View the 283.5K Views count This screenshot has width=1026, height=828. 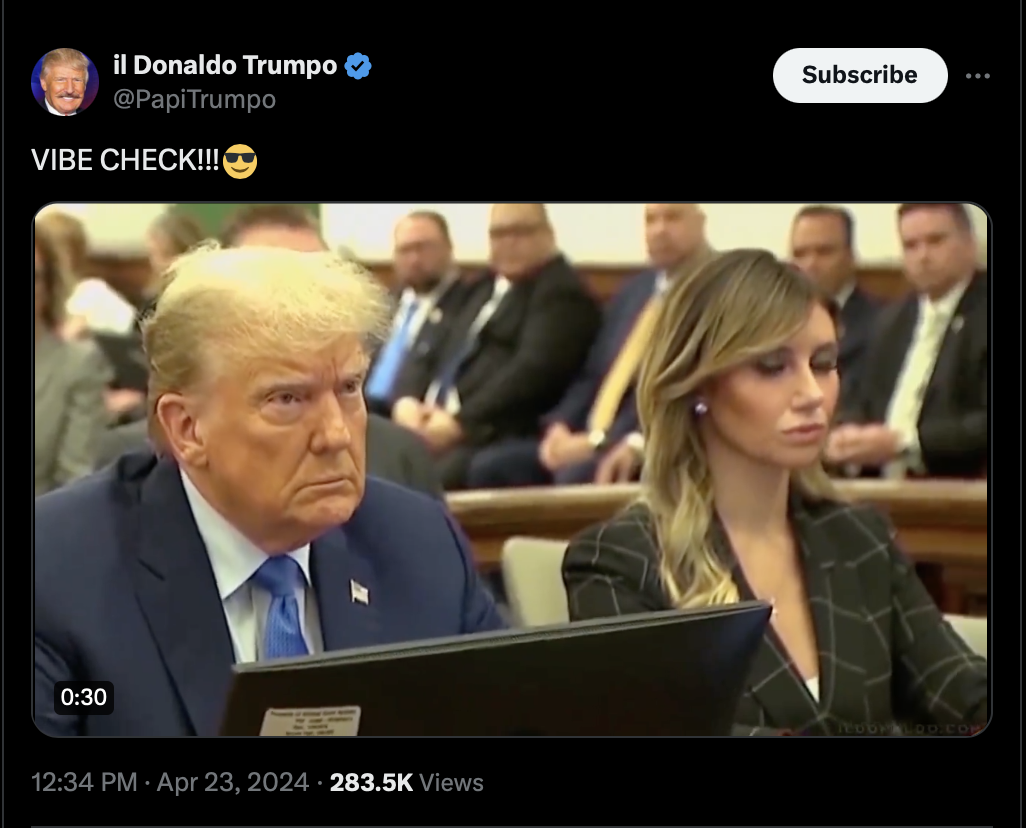406,782
